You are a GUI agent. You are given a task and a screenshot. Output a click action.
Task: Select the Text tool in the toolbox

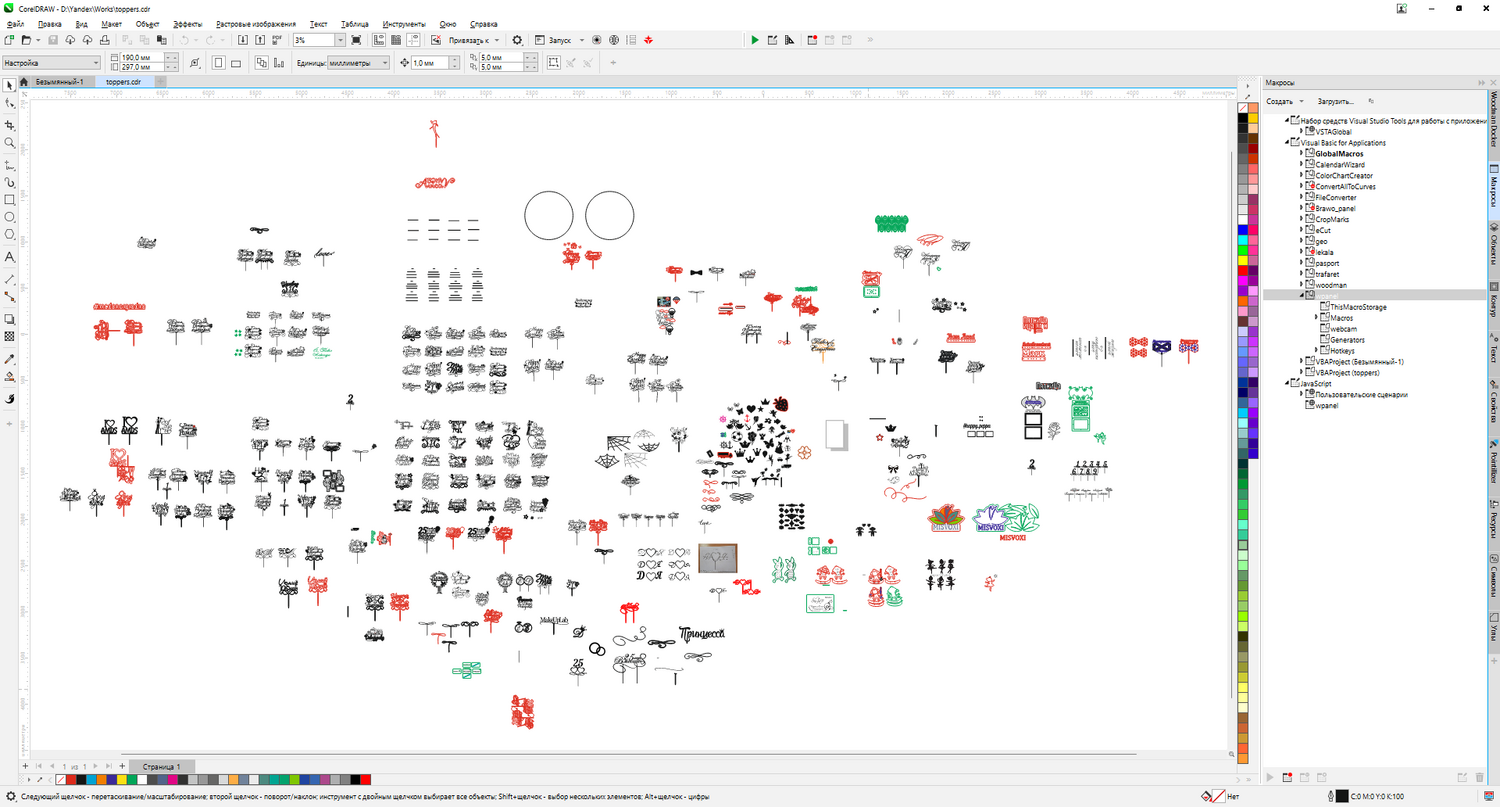coord(10,258)
